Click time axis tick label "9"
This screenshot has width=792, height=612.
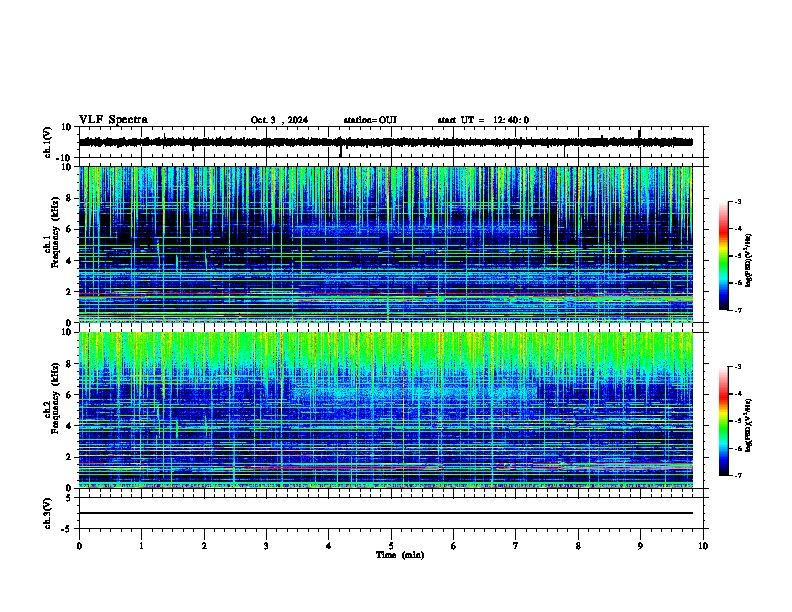[x=640, y=546]
